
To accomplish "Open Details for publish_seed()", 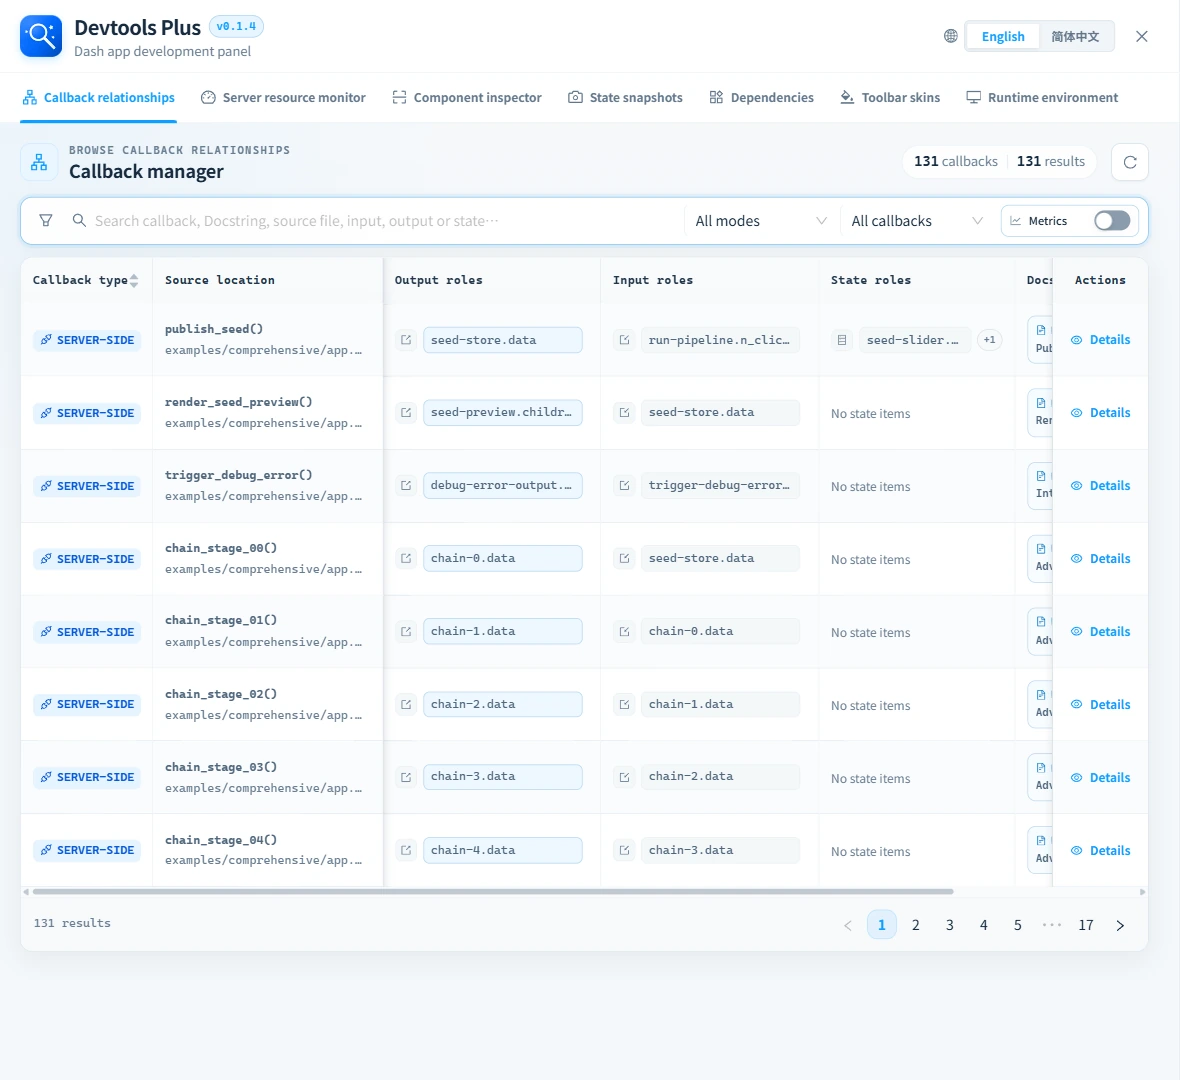I will 1100,340.
